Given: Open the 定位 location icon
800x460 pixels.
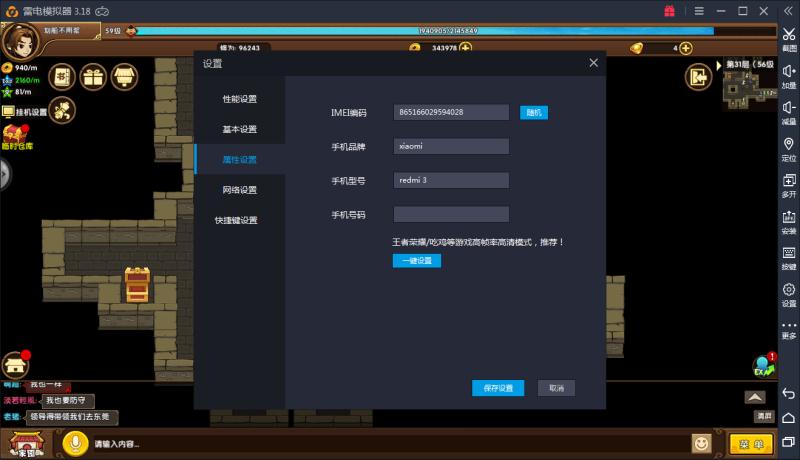Looking at the screenshot, I should click(788, 148).
